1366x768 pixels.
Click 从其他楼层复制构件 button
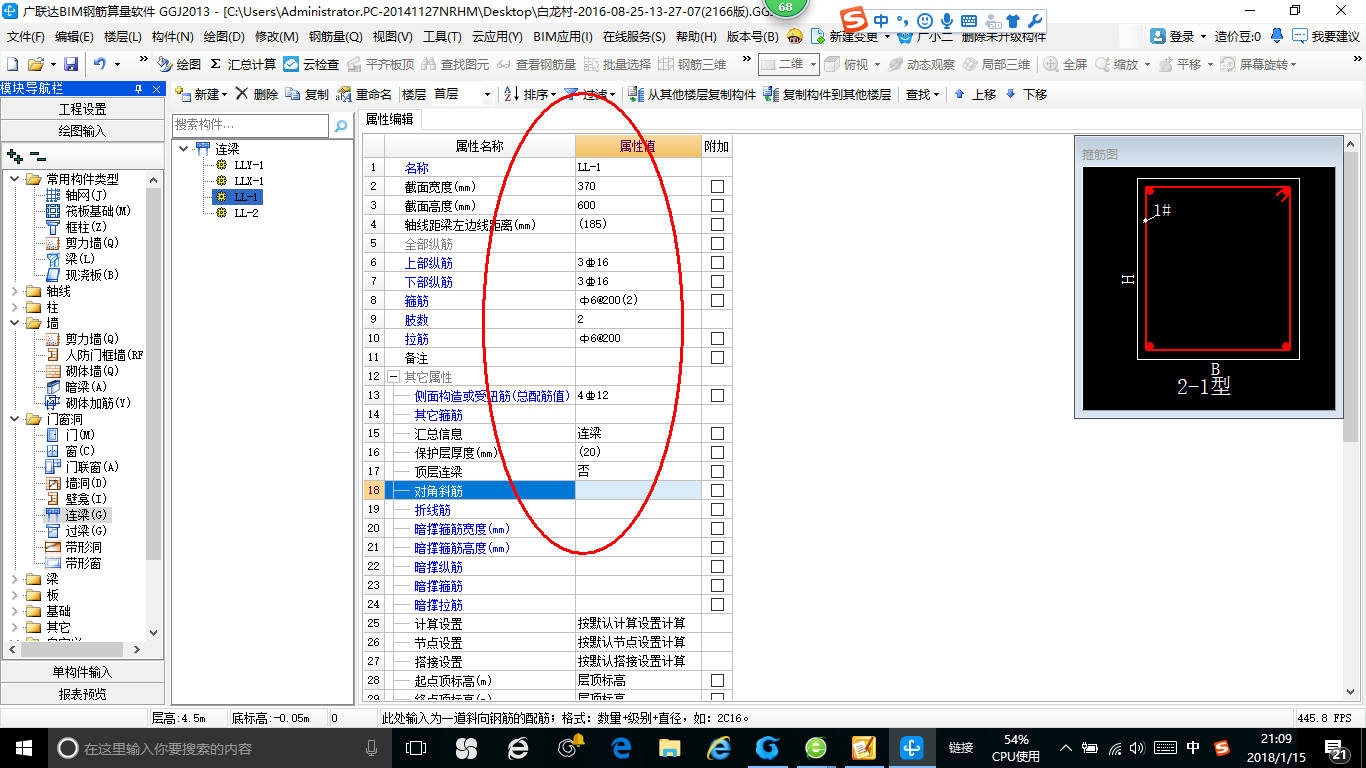(x=692, y=94)
